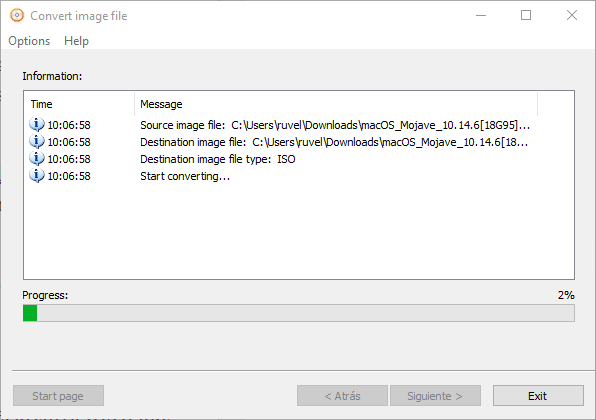The height and width of the screenshot is (420, 596).
Task: Click the info icon beside Source image file
Action: [36, 125]
